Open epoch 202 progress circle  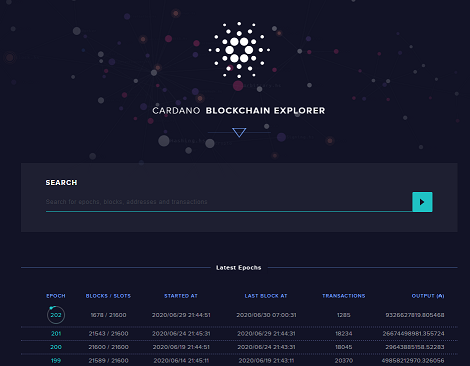[56, 315]
